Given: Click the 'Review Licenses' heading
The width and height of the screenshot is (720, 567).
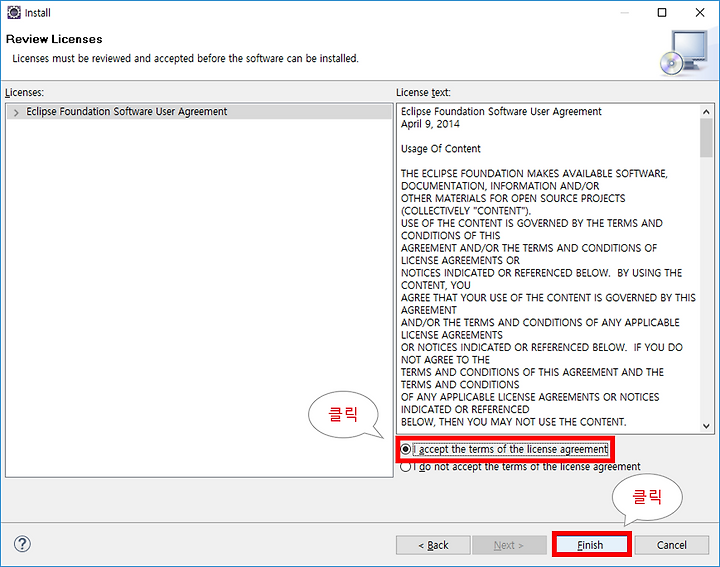Looking at the screenshot, I should click(x=54, y=39).
